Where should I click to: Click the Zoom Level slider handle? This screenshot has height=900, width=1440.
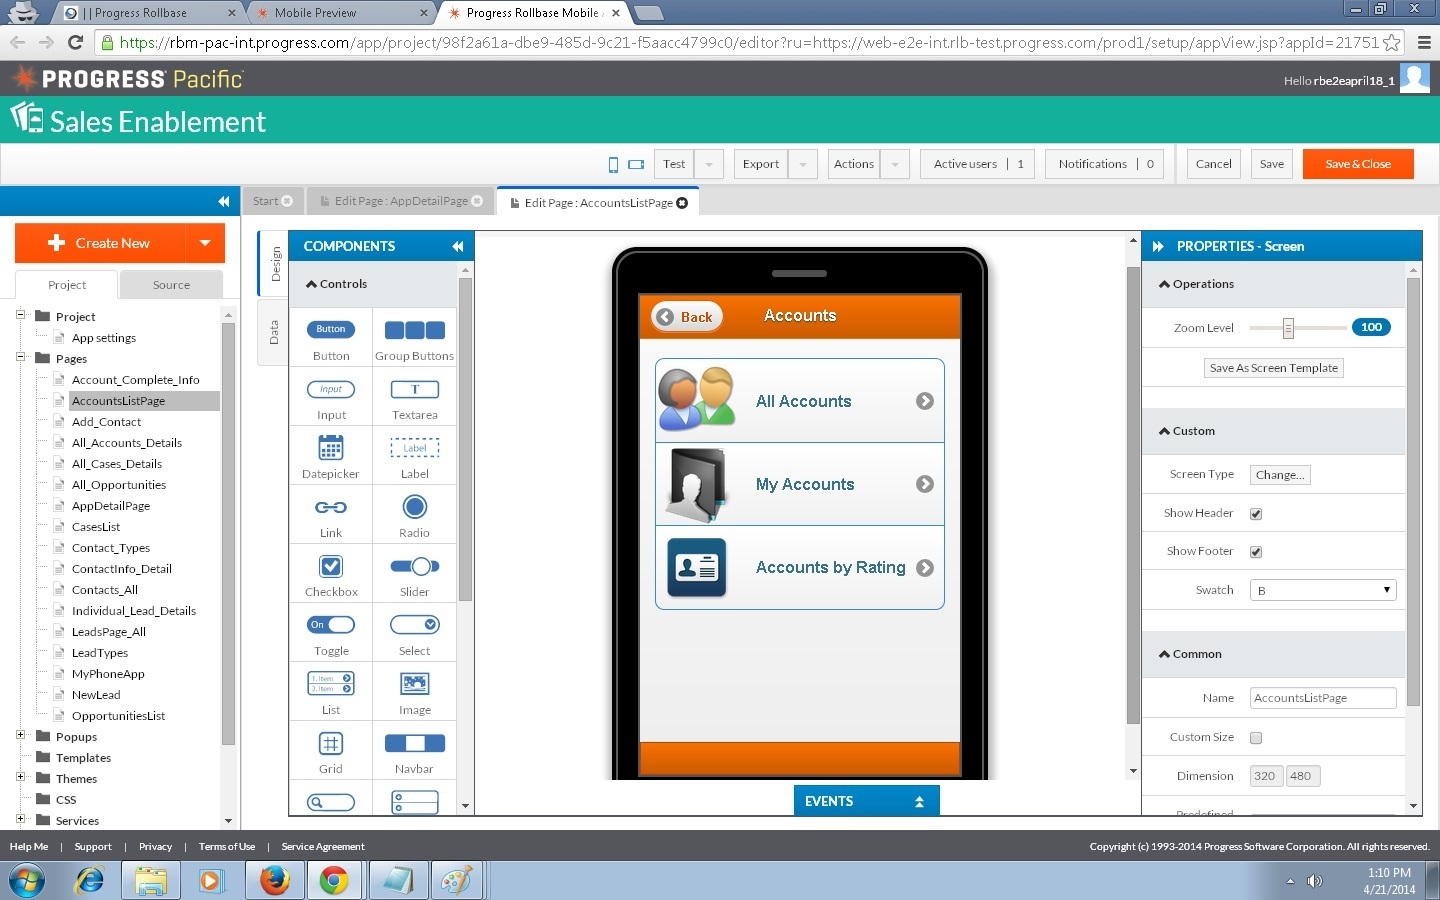click(1288, 328)
